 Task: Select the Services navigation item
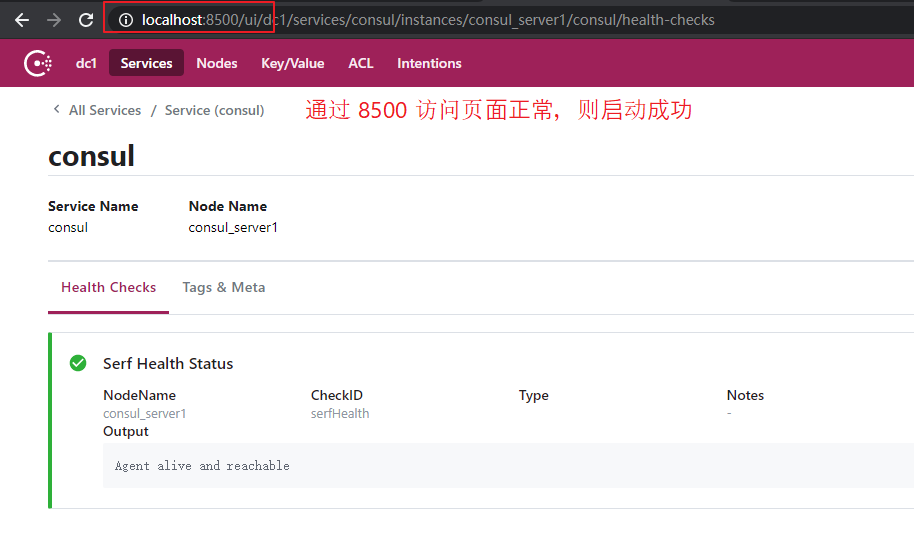click(146, 63)
